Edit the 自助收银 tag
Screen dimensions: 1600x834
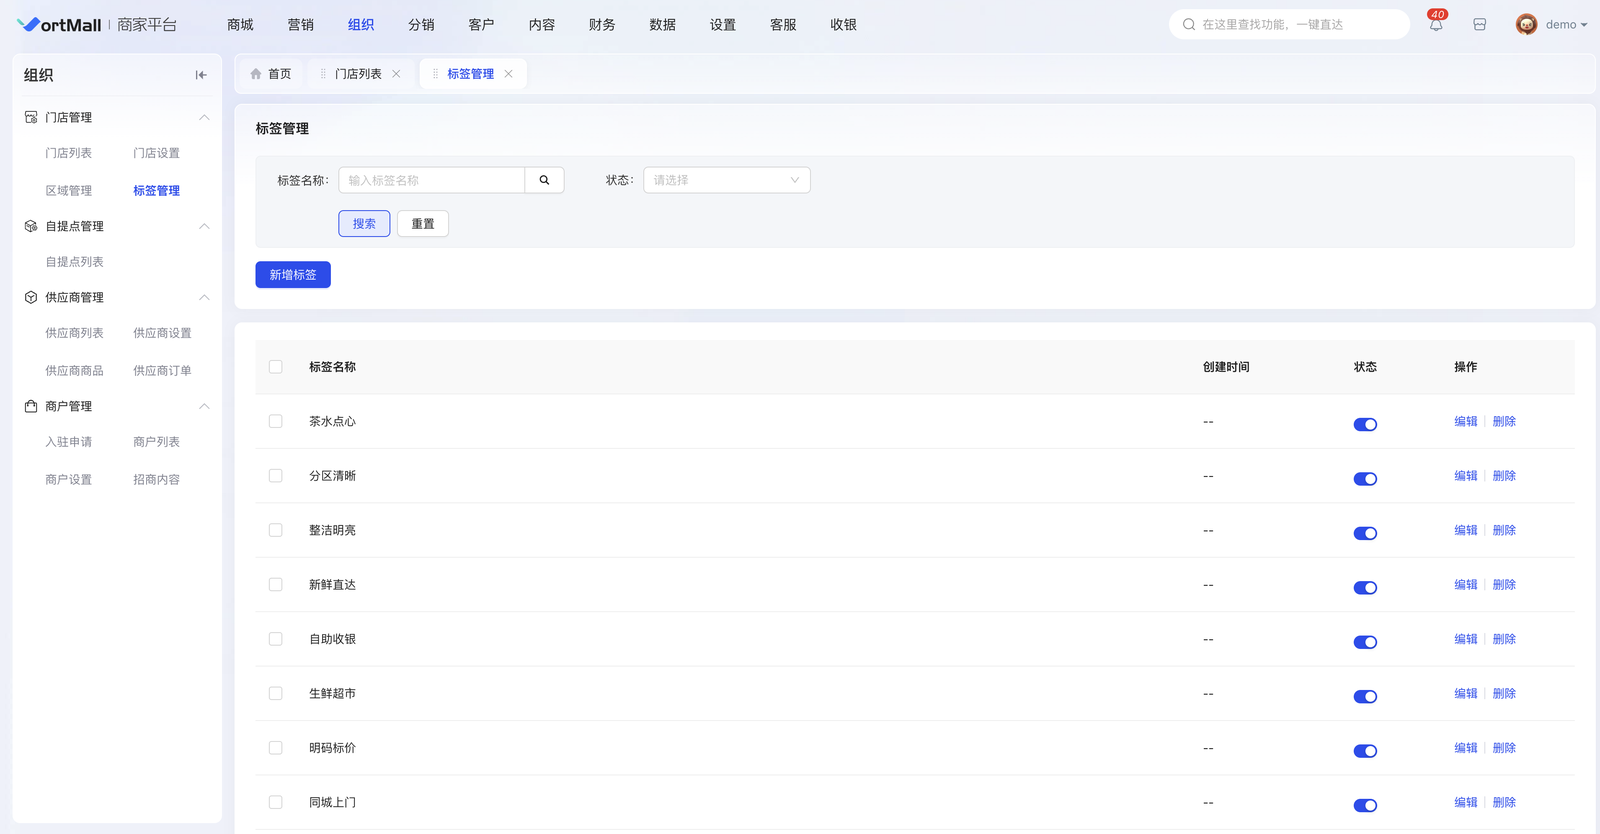(x=1465, y=639)
